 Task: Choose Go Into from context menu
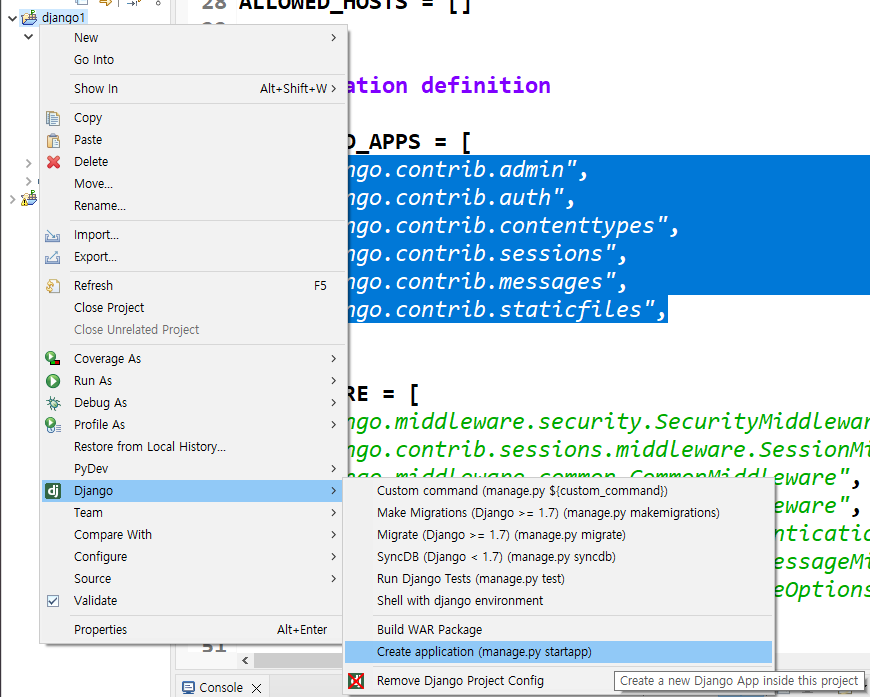coord(192,60)
